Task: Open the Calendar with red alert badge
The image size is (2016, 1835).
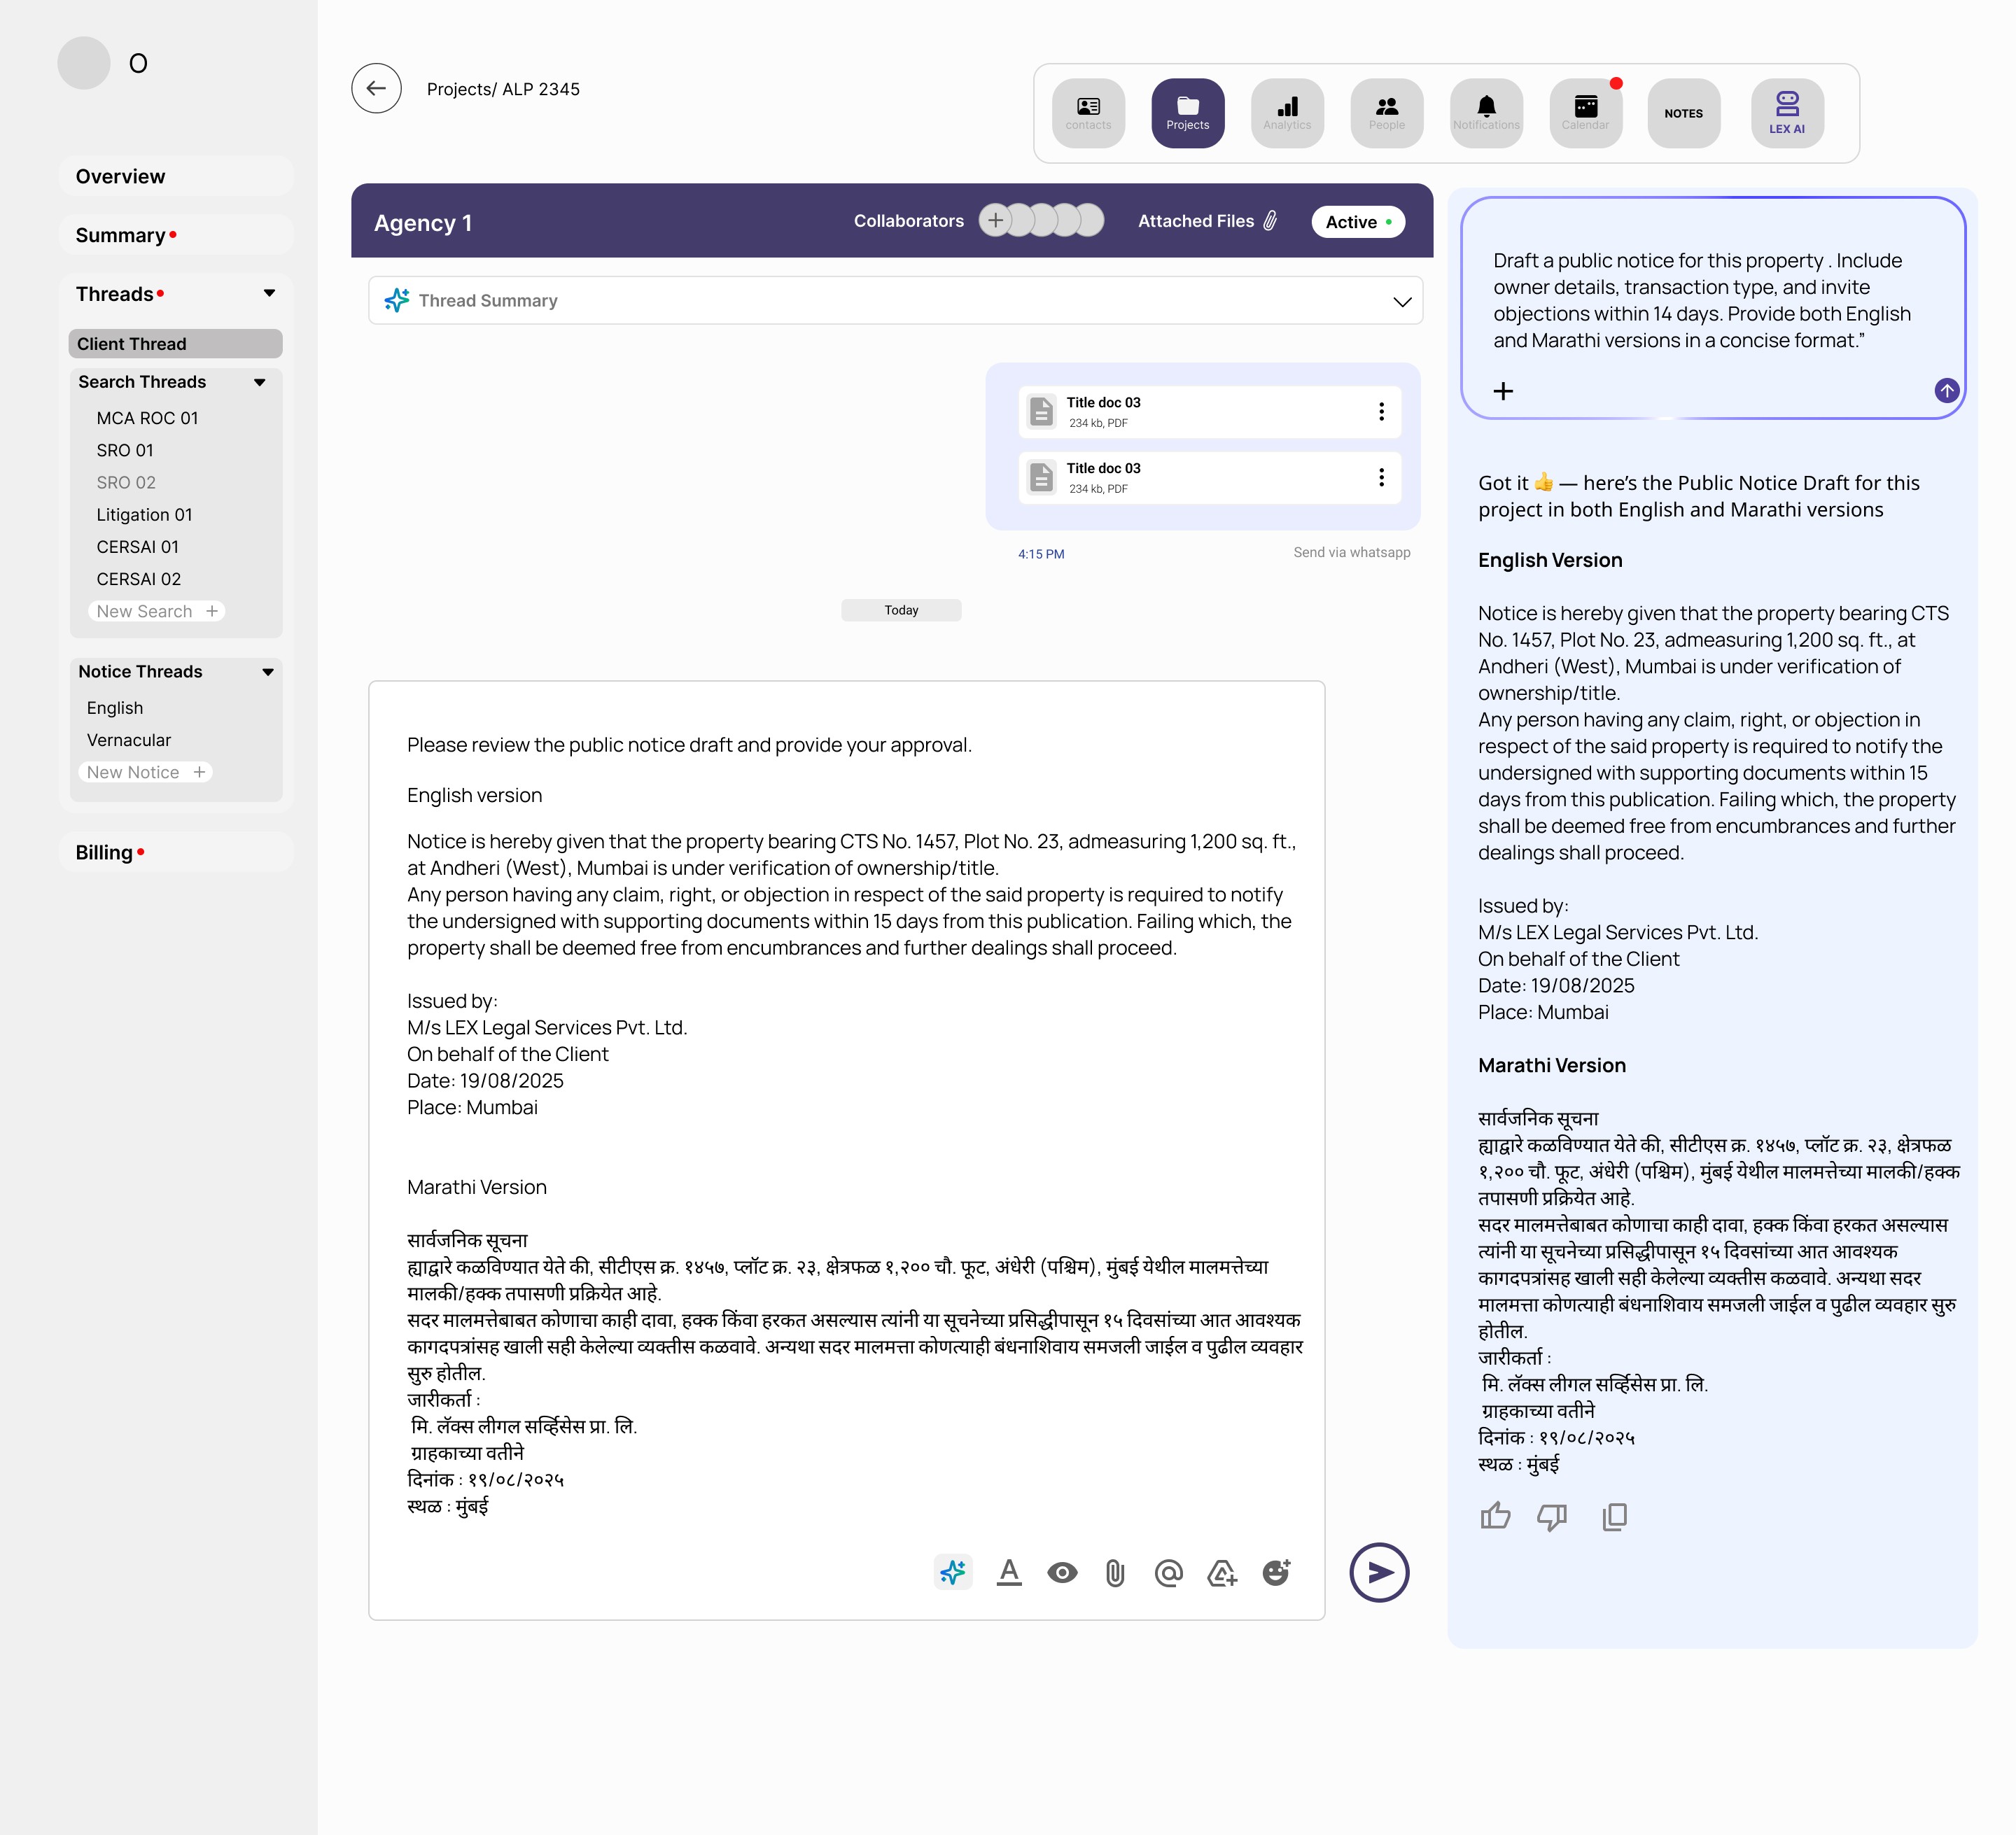Action: click(x=1586, y=112)
